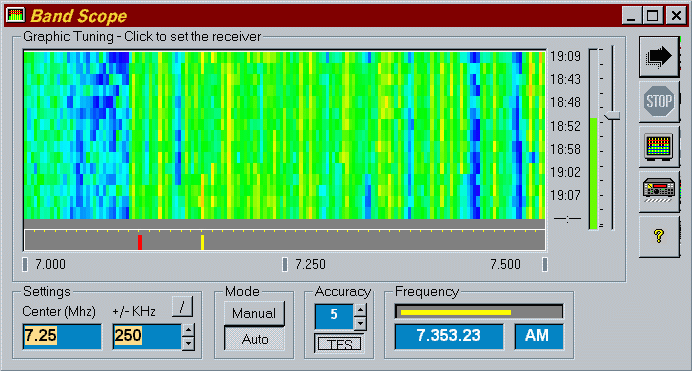692x371 pixels.
Task: Click the +/- KHz field showing 250
Action: click(x=147, y=337)
